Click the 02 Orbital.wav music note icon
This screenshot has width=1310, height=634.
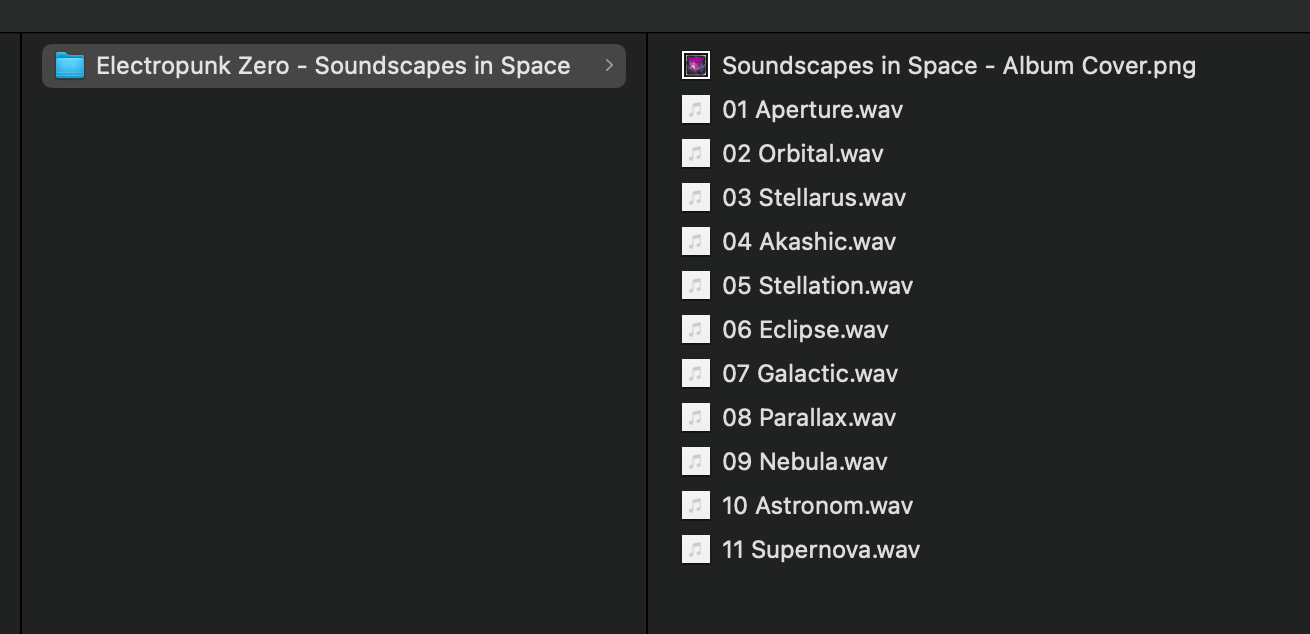click(x=696, y=154)
